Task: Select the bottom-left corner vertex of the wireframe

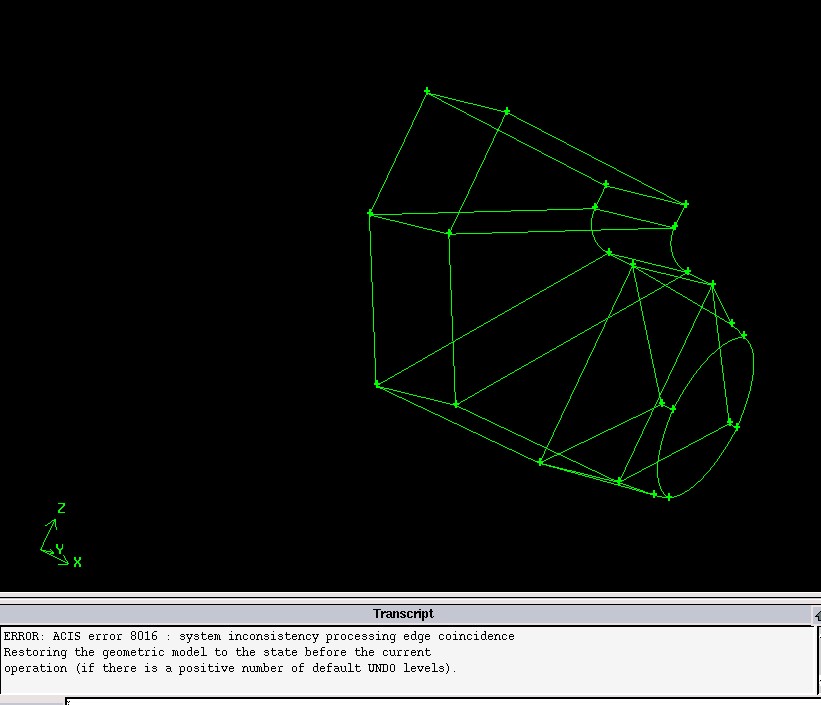Action: coord(377,384)
